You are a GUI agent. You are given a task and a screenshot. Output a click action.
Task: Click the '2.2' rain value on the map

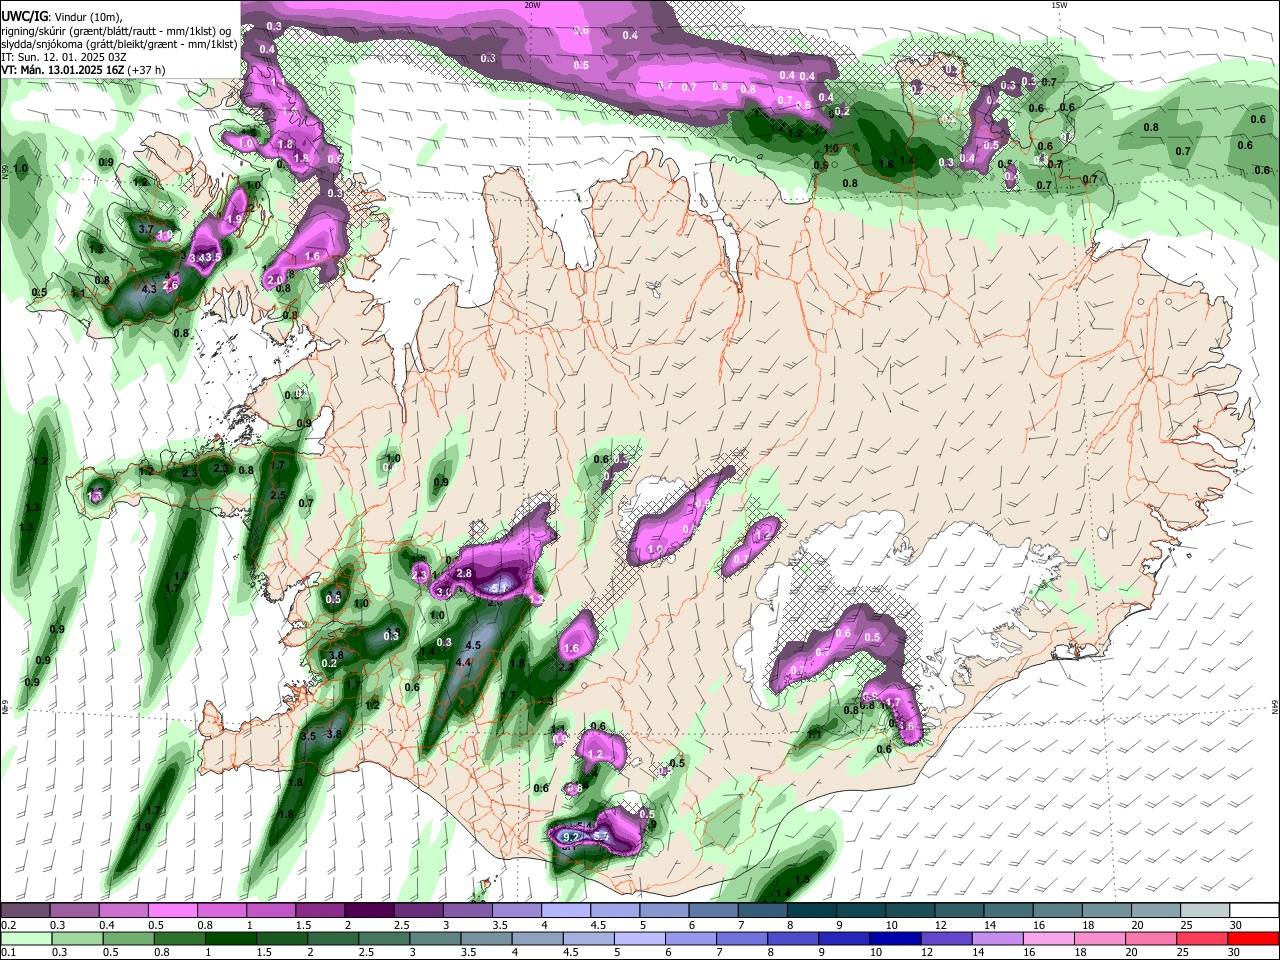pyautogui.click(x=565, y=667)
